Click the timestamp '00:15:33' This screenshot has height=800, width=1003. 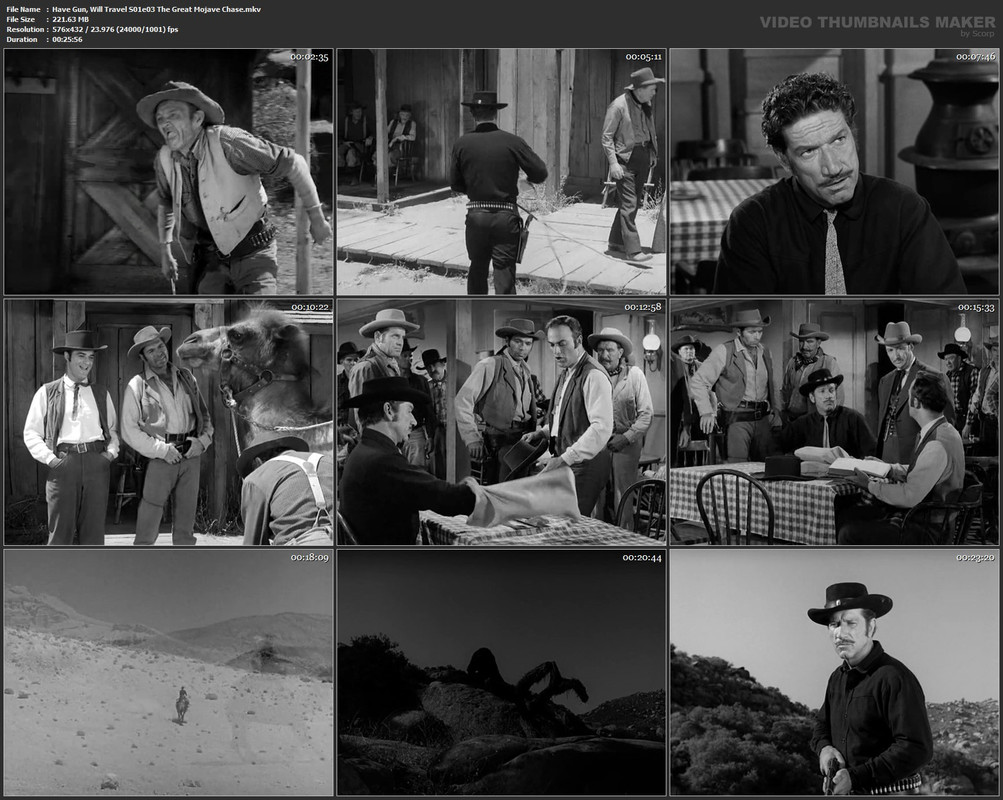coord(975,307)
